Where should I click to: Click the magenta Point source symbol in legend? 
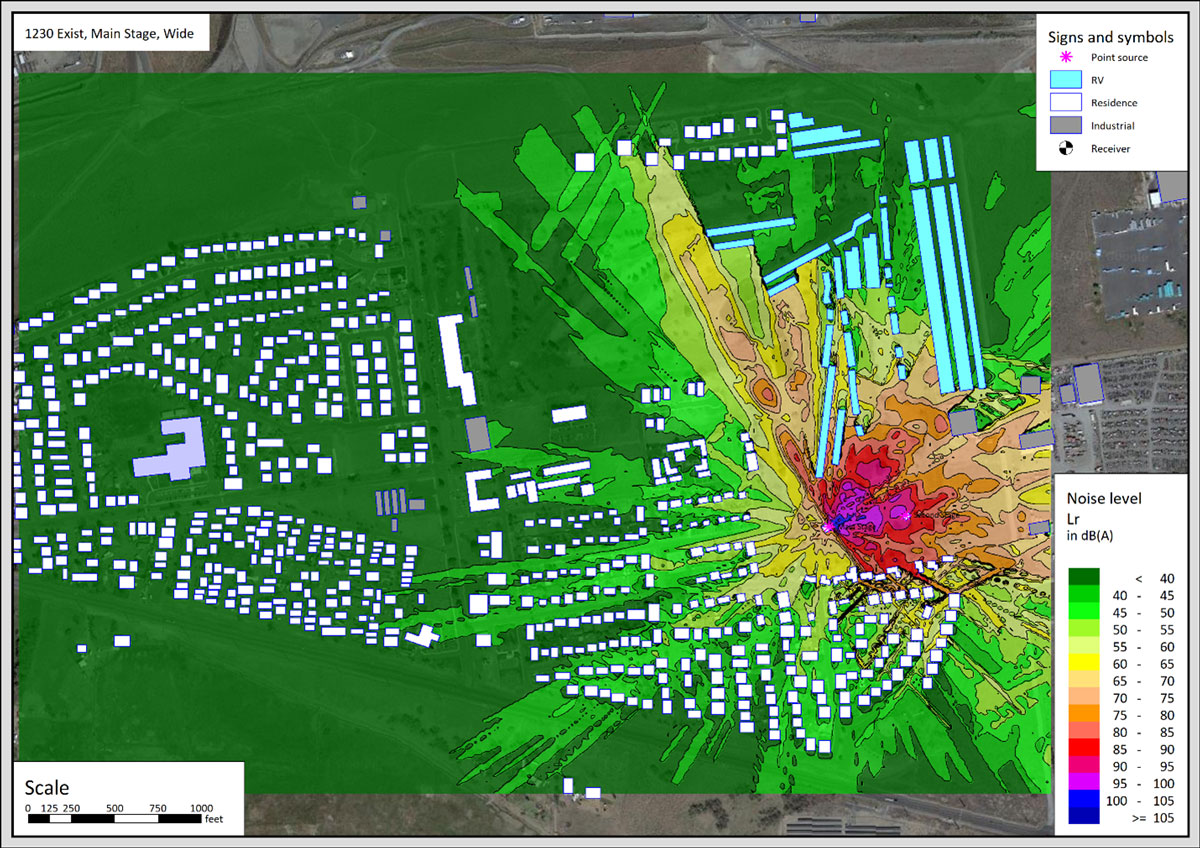click(1064, 57)
